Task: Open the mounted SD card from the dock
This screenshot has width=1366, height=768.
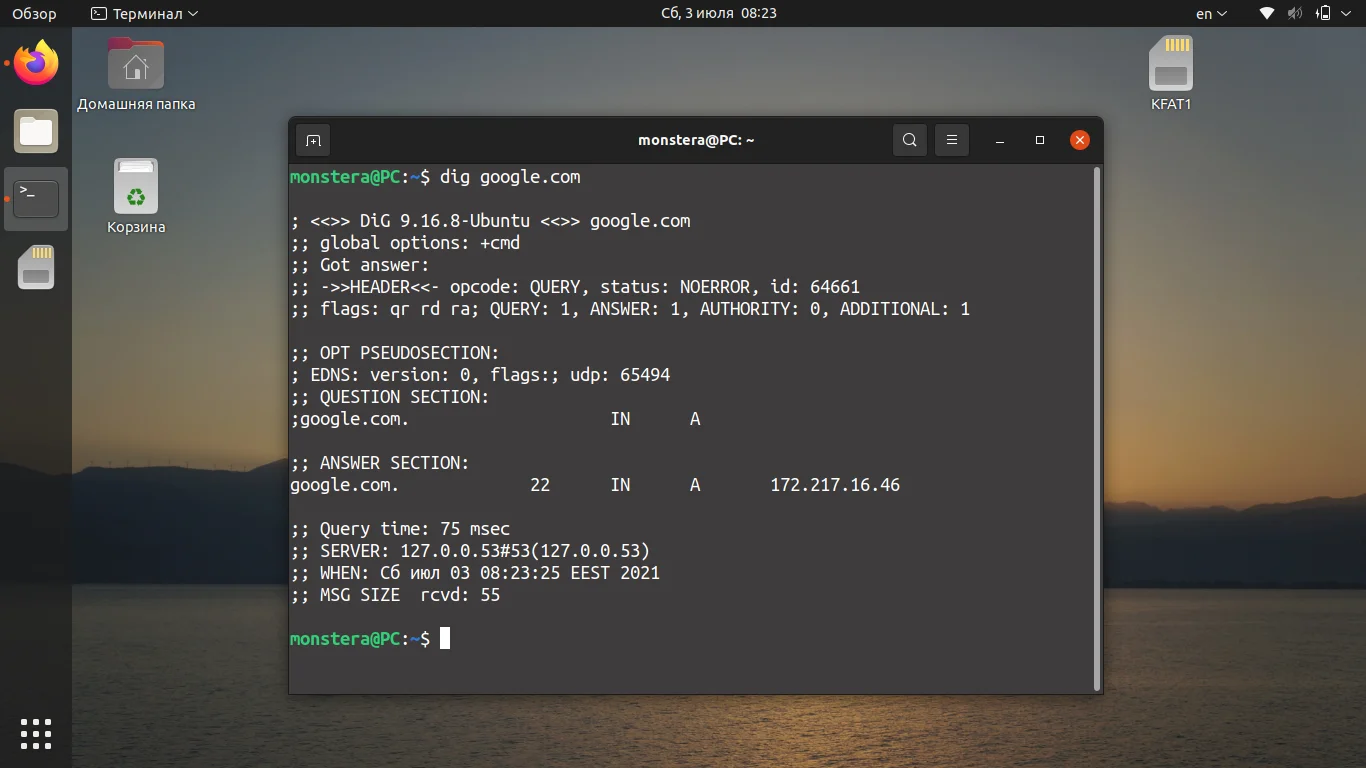Action: 36,267
